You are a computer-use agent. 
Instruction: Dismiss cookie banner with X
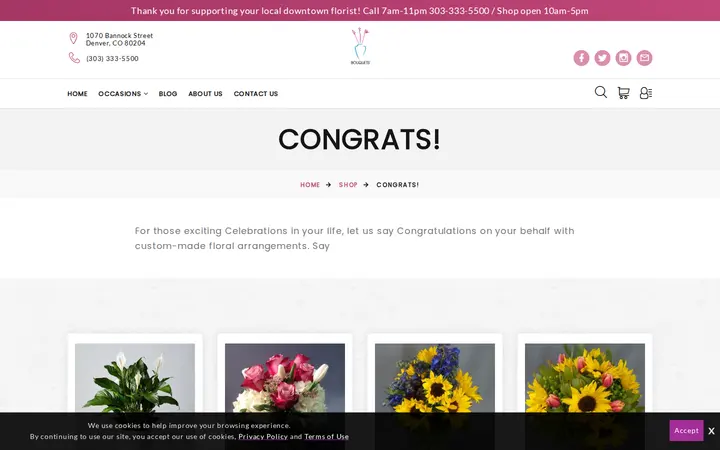pos(711,431)
